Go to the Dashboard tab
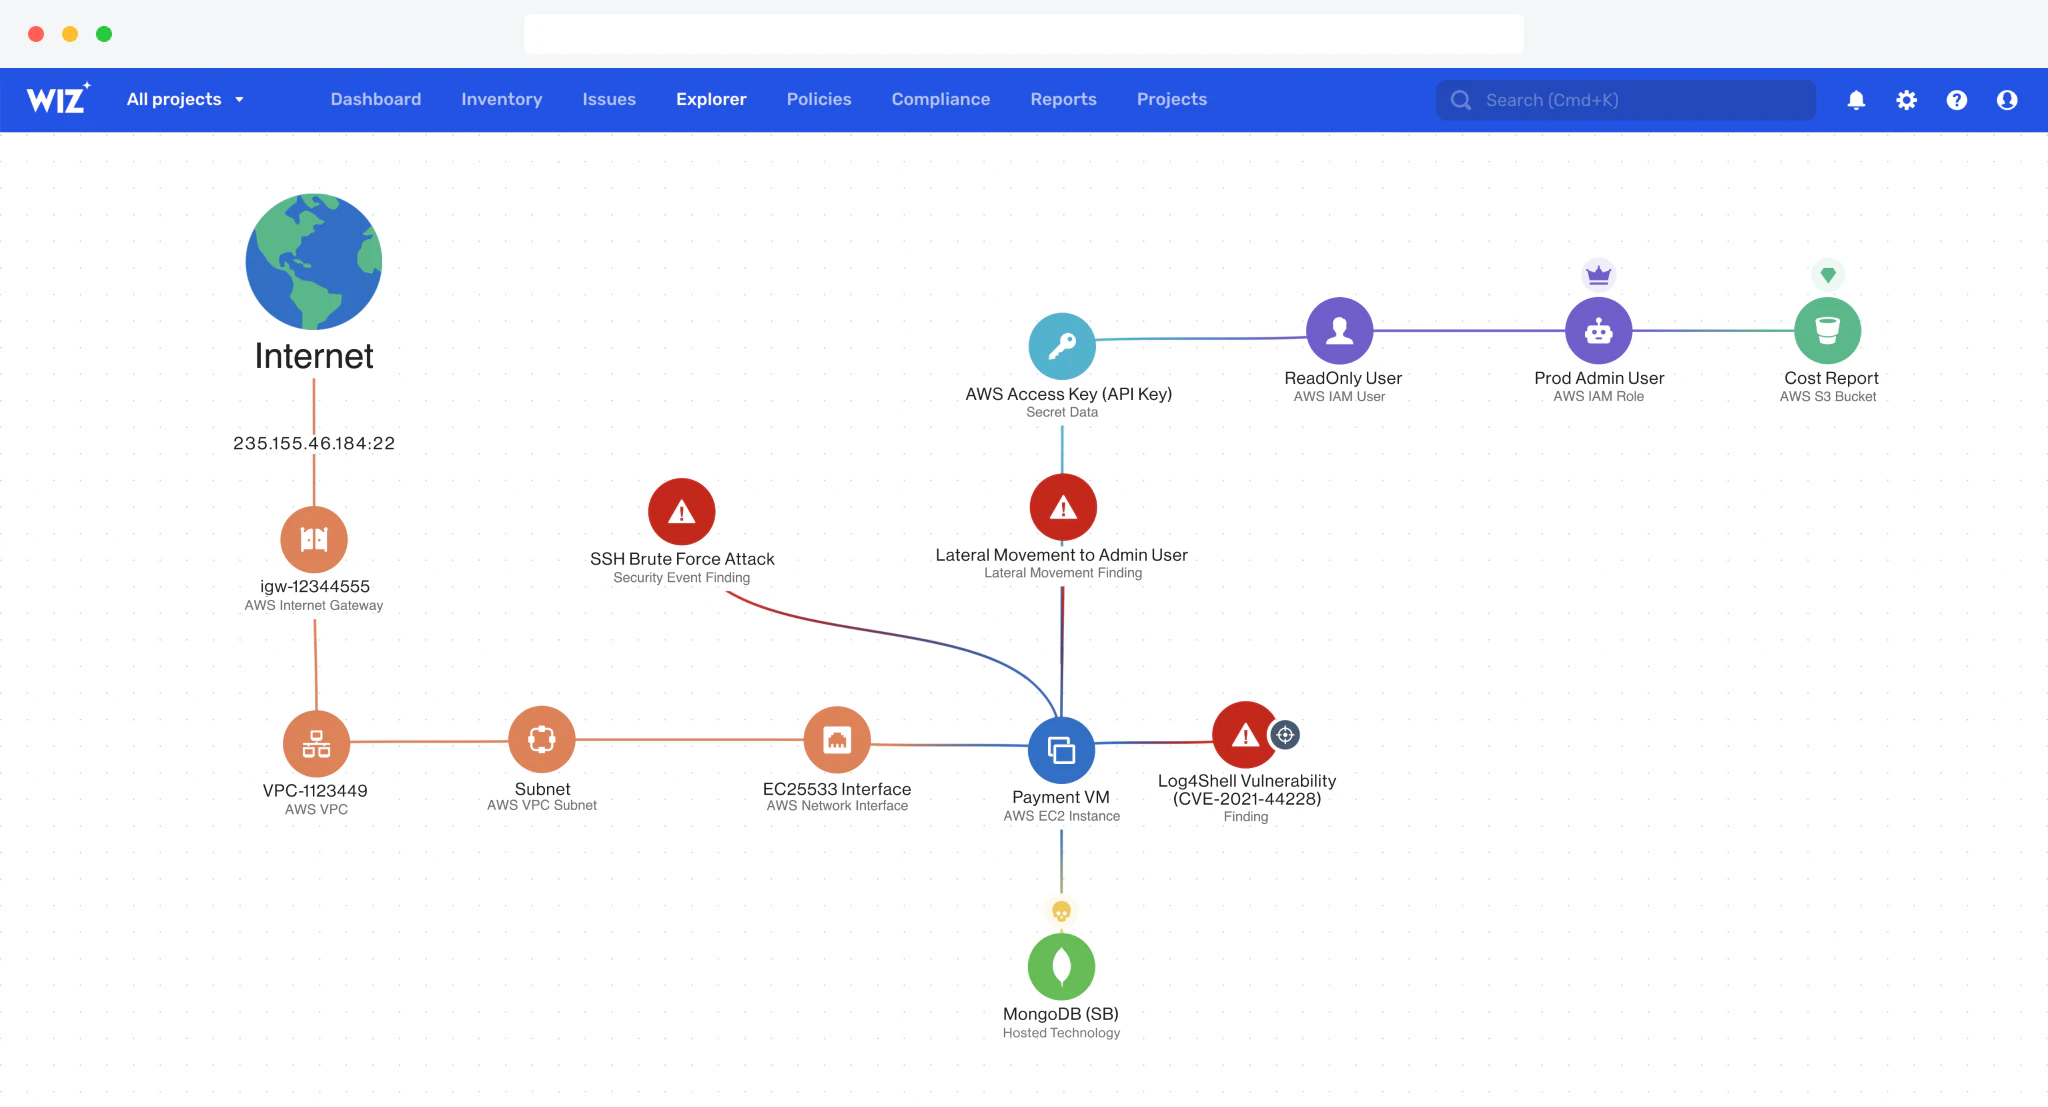The height and width of the screenshot is (1107, 2048). pyautogui.click(x=376, y=99)
